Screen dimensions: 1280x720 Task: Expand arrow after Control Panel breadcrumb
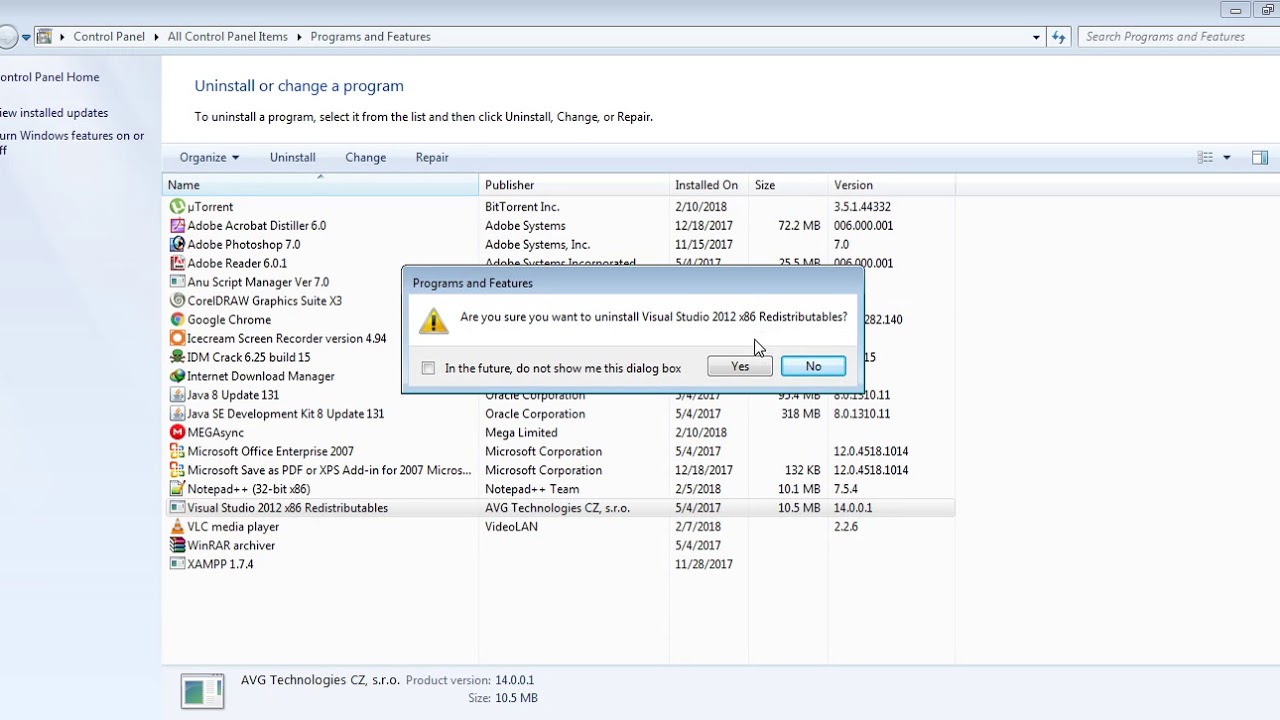coord(156,37)
